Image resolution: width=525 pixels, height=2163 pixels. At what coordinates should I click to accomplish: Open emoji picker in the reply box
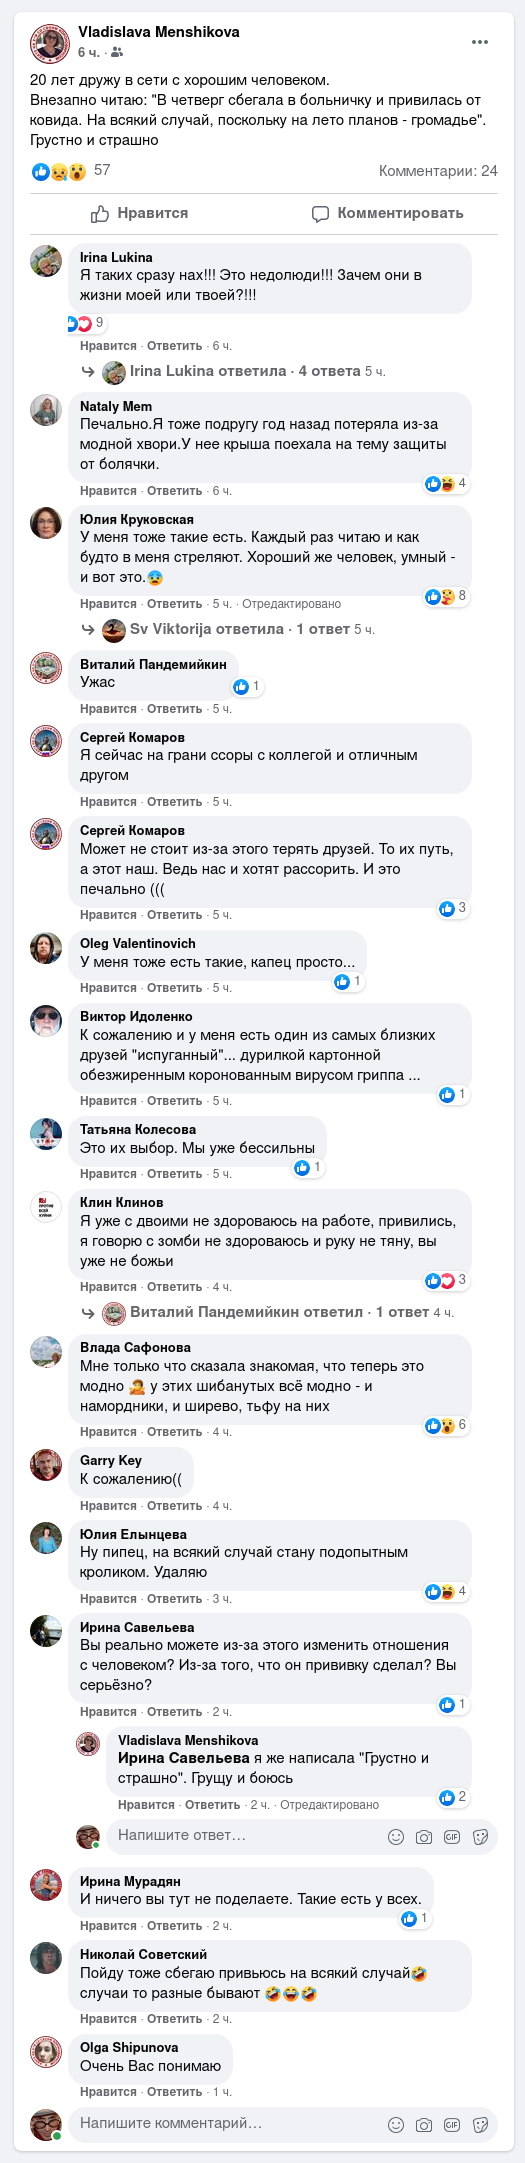click(396, 1836)
